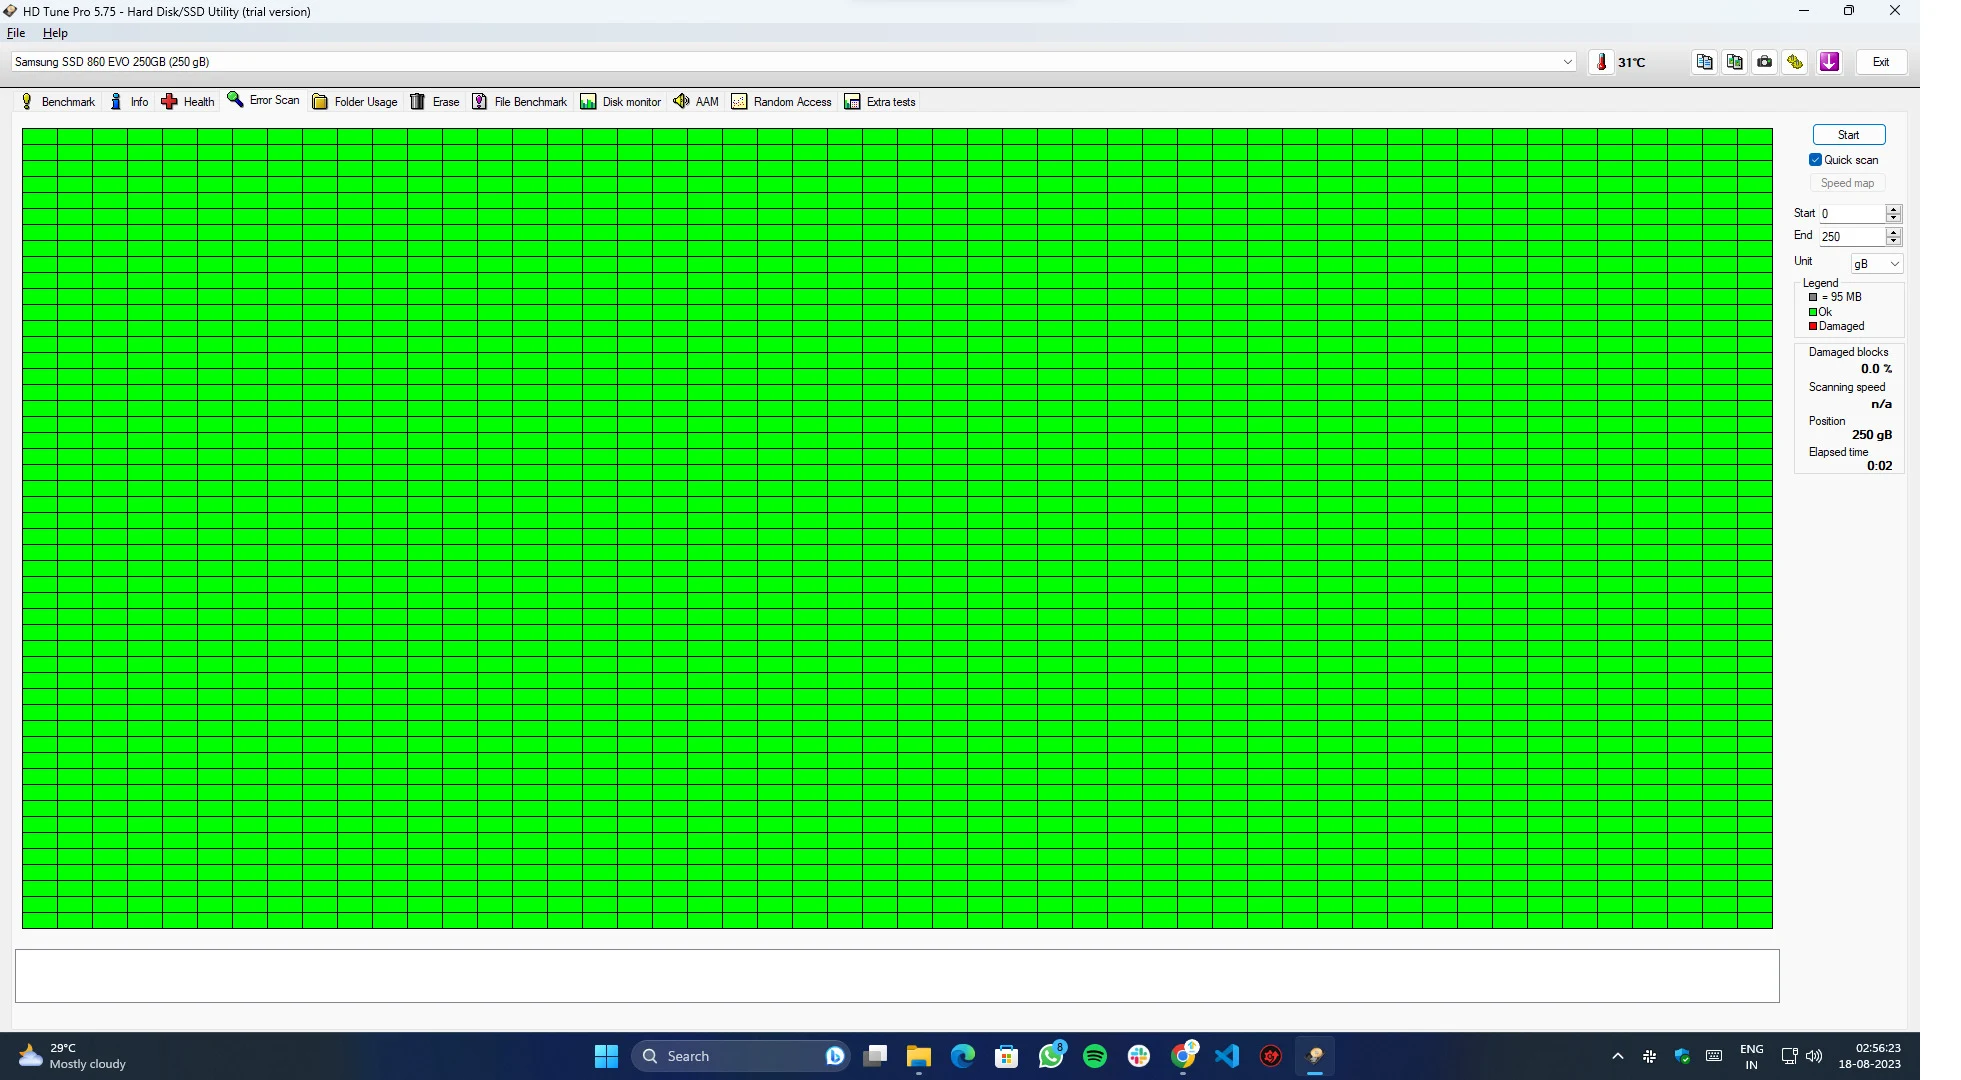Open the Unit gB dropdown

click(x=1876, y=264)
